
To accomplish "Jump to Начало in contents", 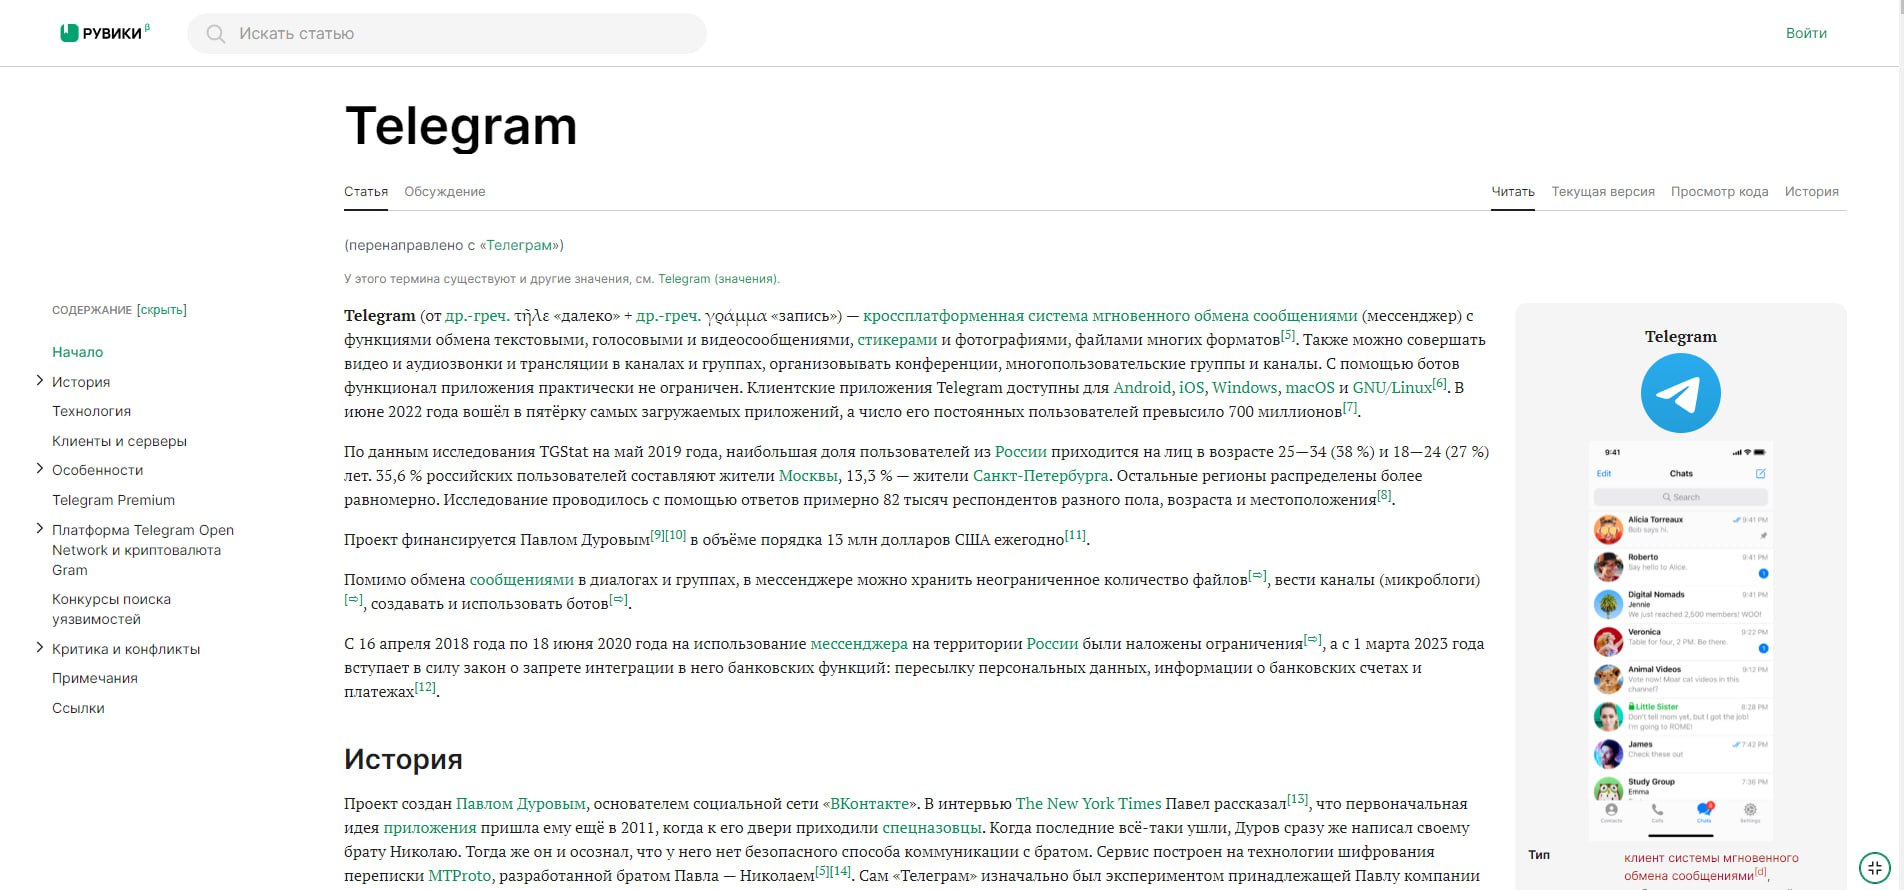I will (x=78, y=352).
